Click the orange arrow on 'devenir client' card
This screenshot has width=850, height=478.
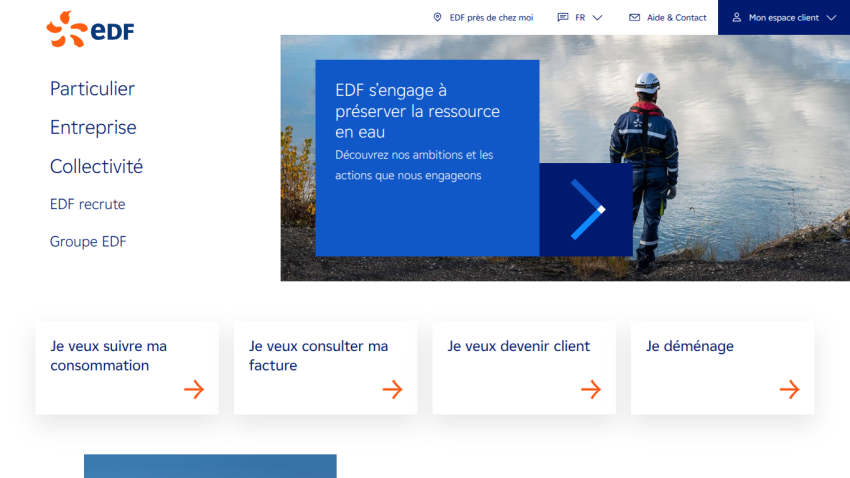pyautogui.click(x=591, y=389)
